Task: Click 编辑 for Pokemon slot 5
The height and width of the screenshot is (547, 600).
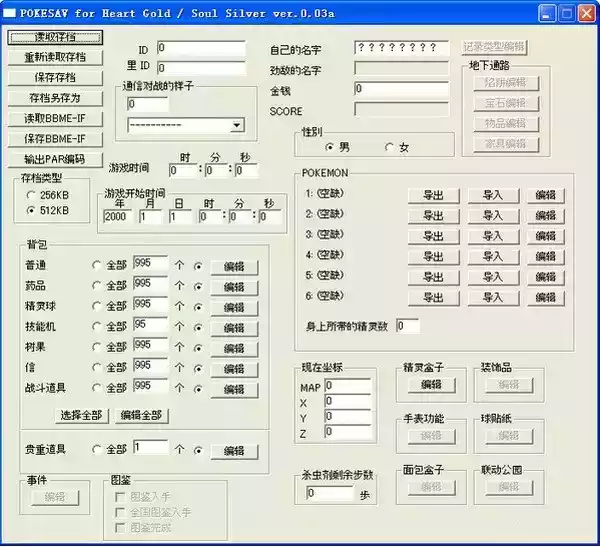Action: [546, 277]
